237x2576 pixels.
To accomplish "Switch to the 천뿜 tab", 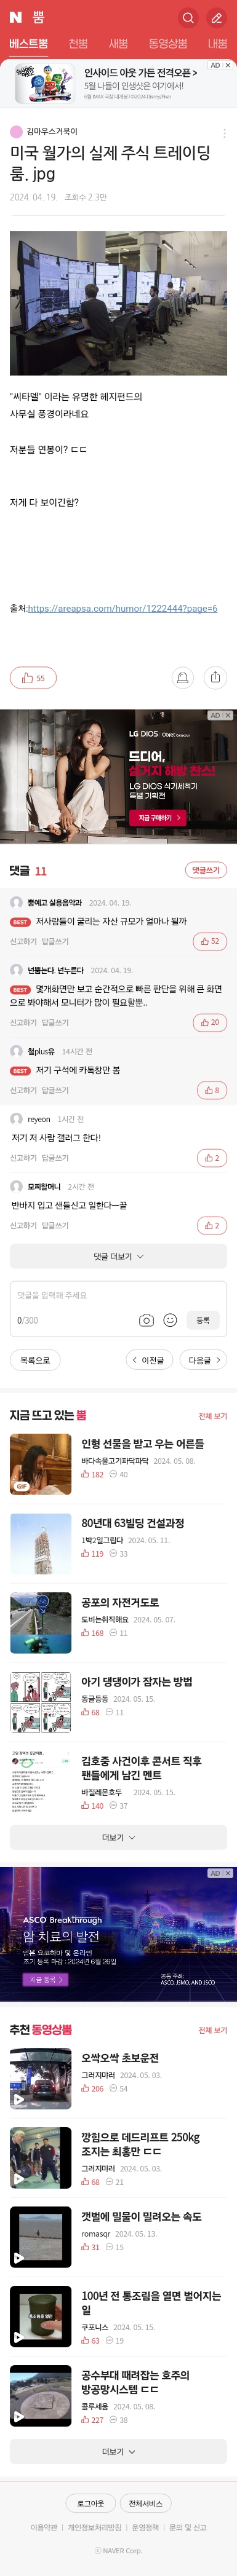I will pos(78,44).
